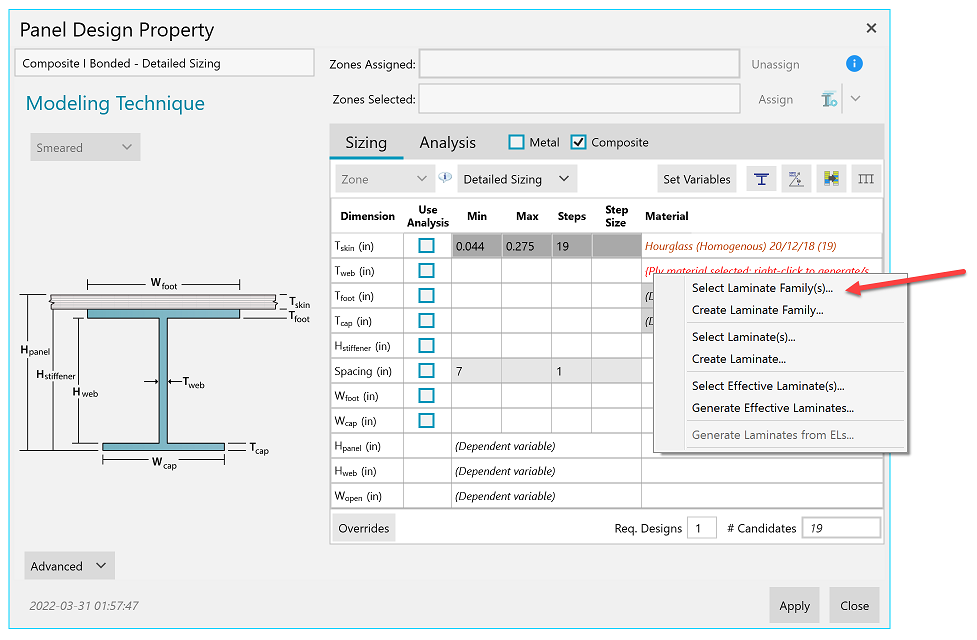The height and width of the screenshot is (640, 977).
Task: Click the Composite I Bonded name field
Action: [x=164, y=63]
